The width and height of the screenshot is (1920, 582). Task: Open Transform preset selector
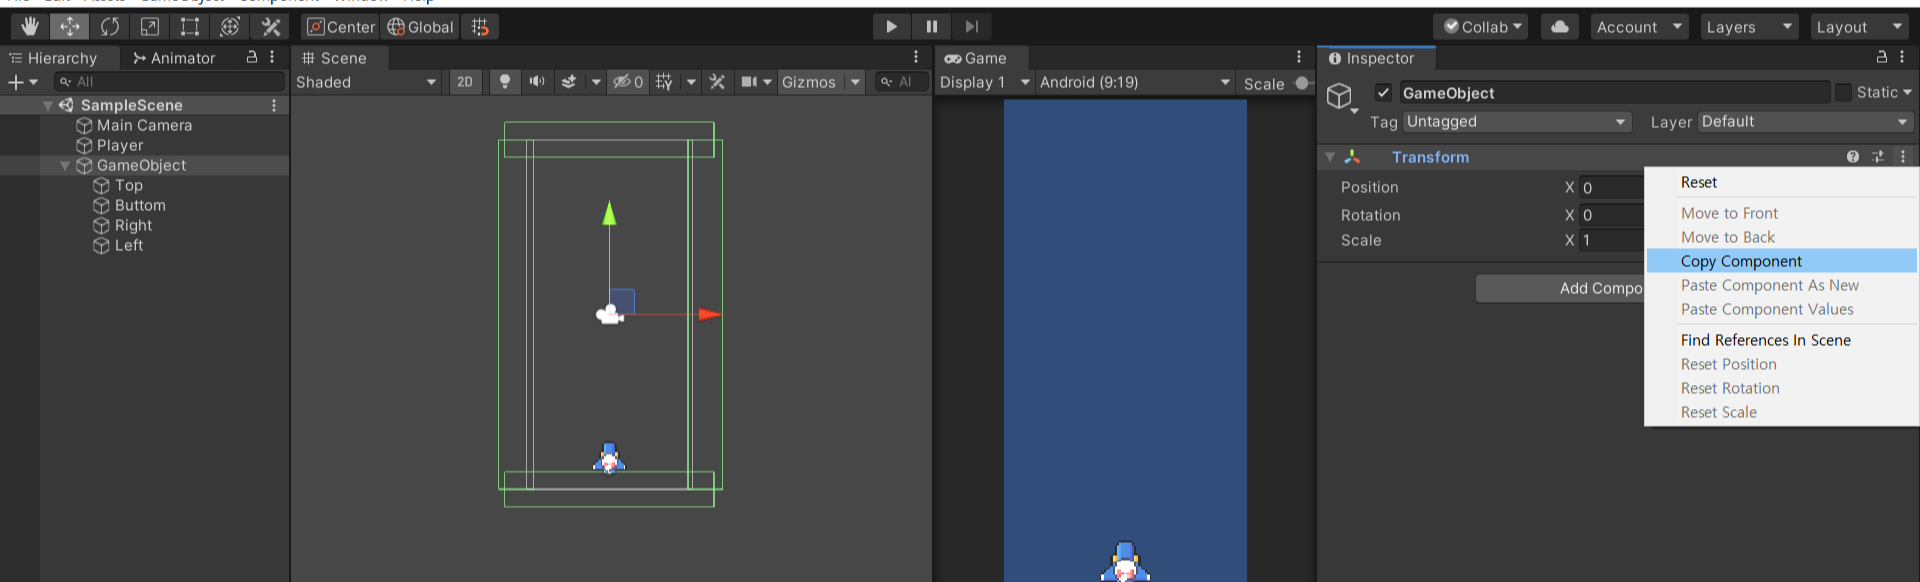coord(1877,157)
